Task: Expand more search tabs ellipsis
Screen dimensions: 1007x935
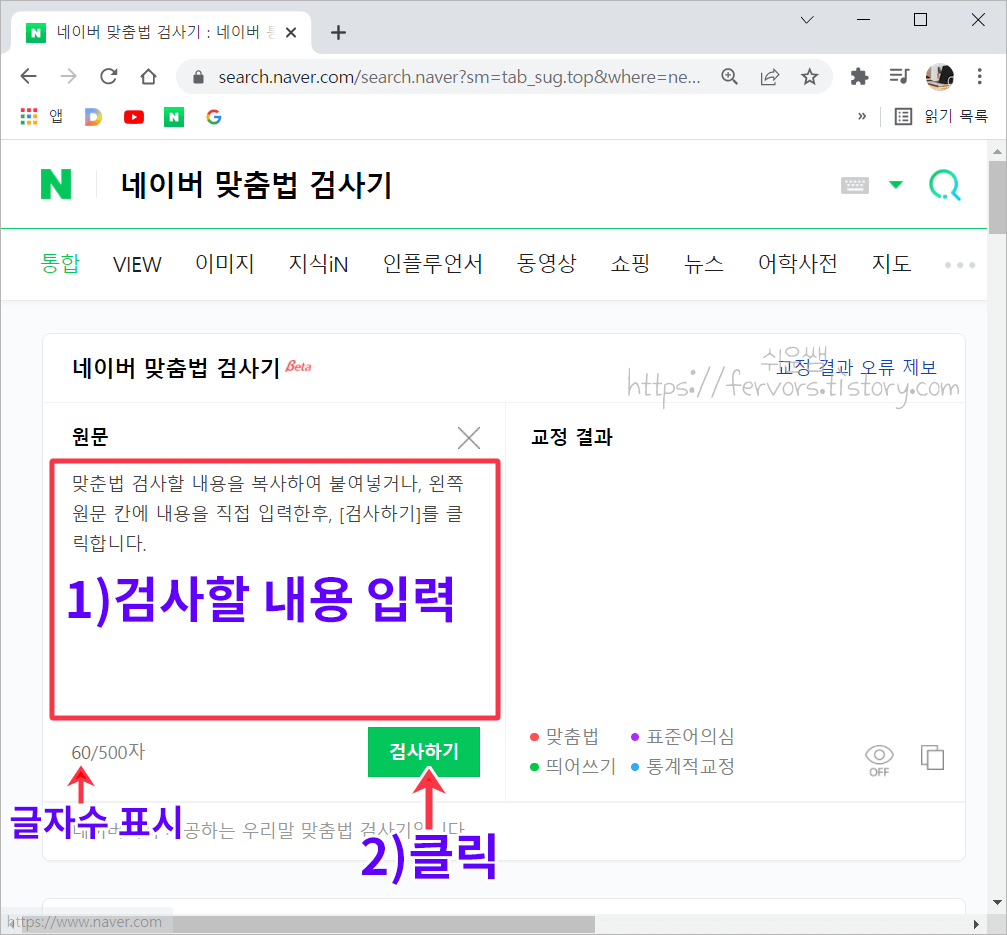Action: point(959,265)
